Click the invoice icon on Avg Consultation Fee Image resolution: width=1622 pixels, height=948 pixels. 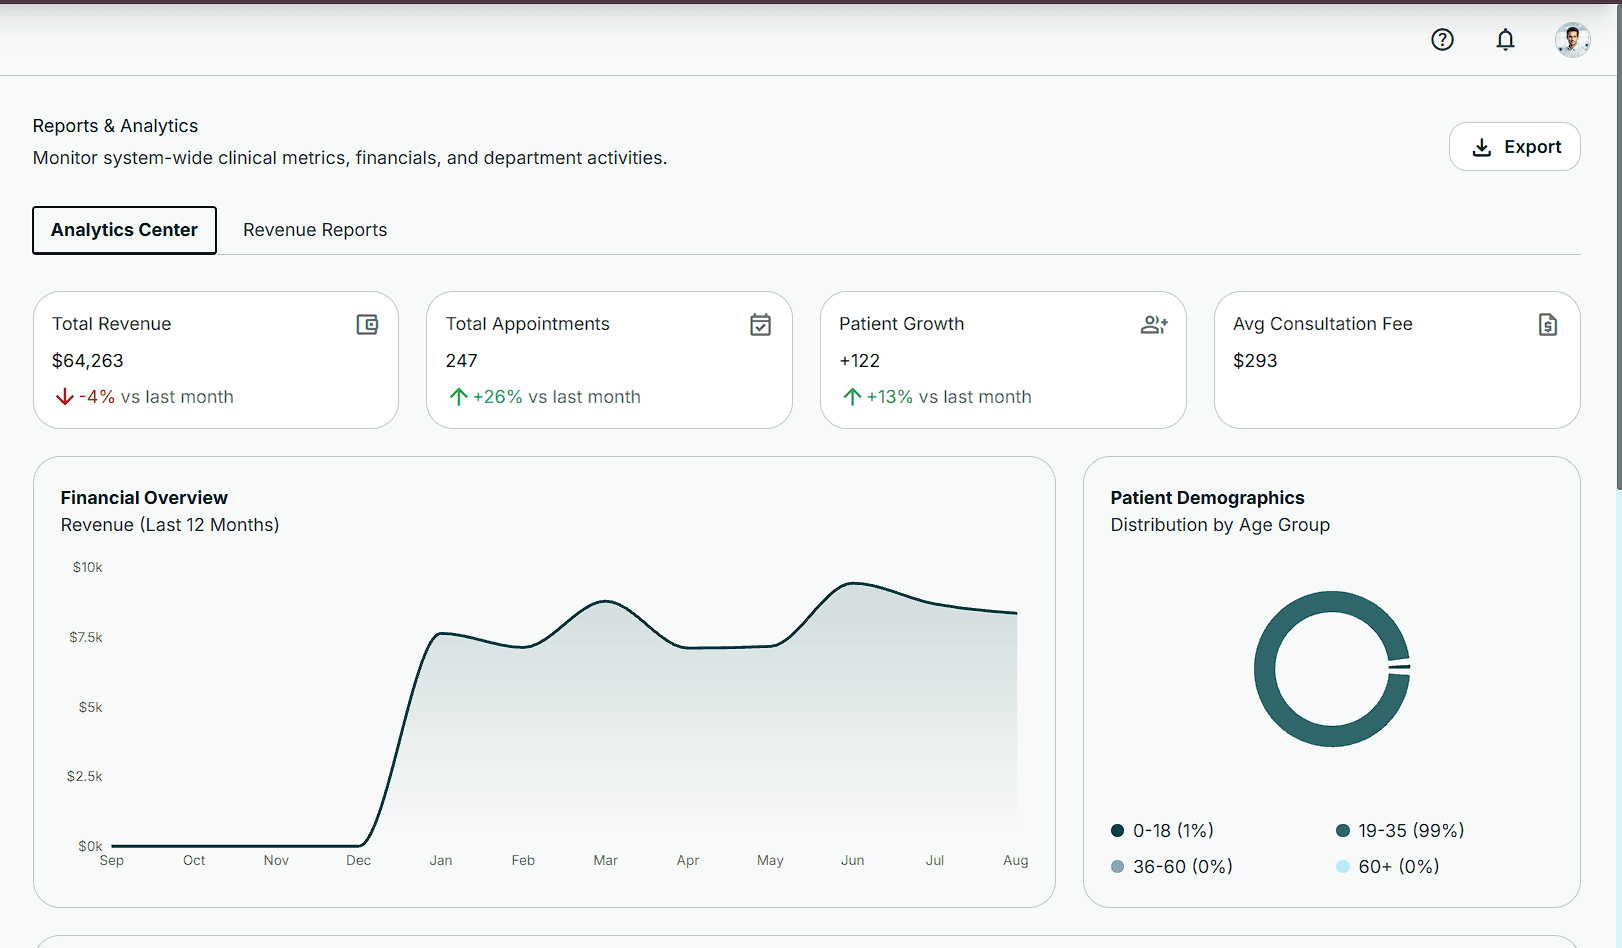pyautogui.click(x=1548, y=325)
